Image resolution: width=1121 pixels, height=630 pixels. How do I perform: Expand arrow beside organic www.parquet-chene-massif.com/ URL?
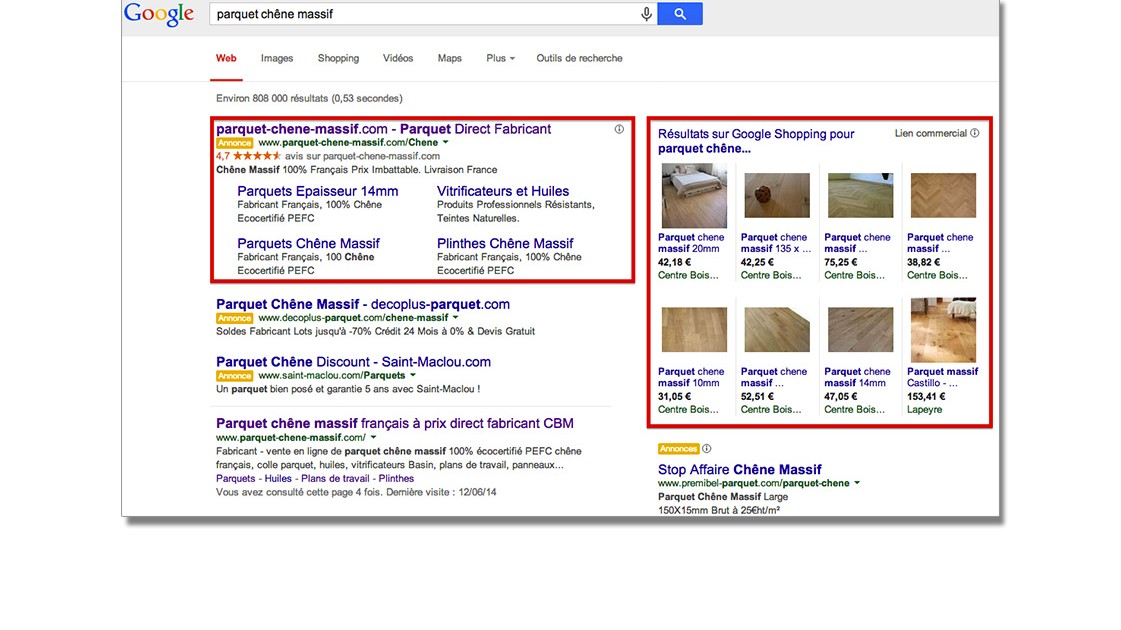coord(373,437)
